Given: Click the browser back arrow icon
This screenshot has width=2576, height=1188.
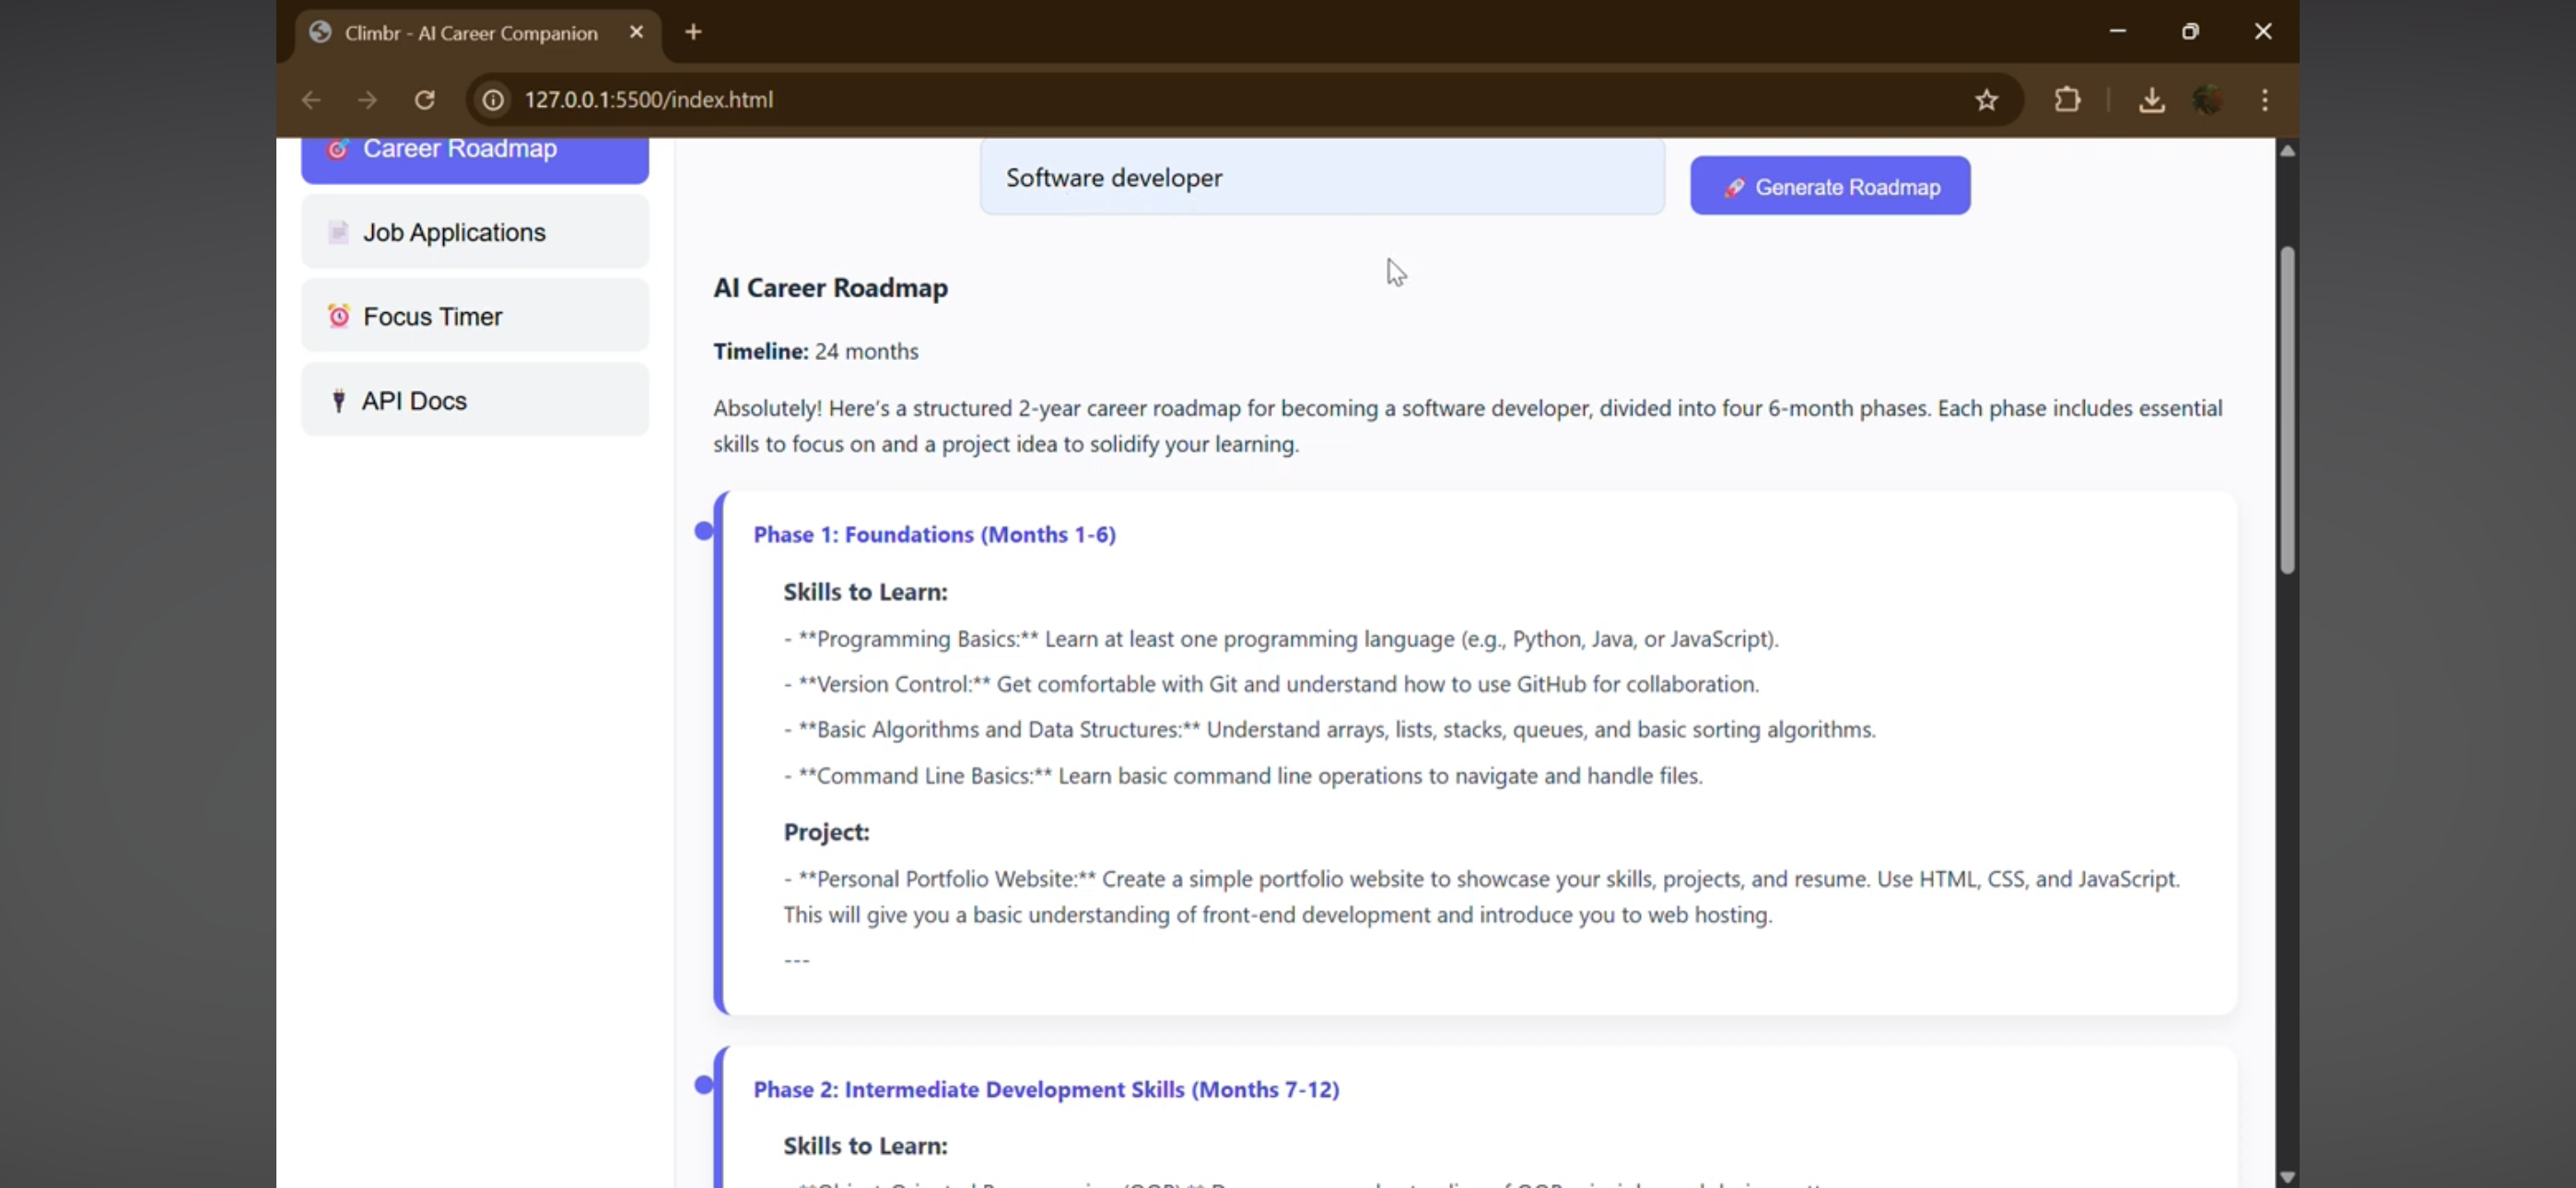Looking at the screenshot, I should tap(311, 100).
